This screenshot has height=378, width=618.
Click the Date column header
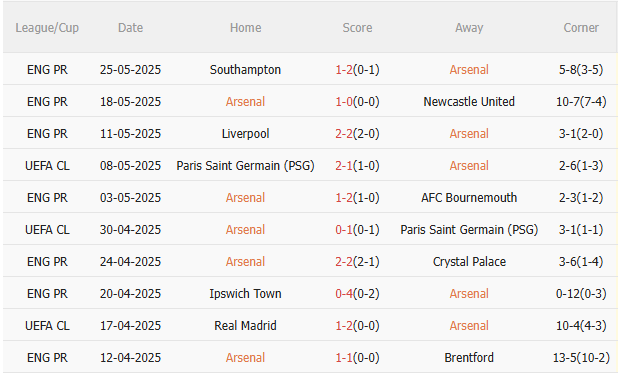(130, 28)
